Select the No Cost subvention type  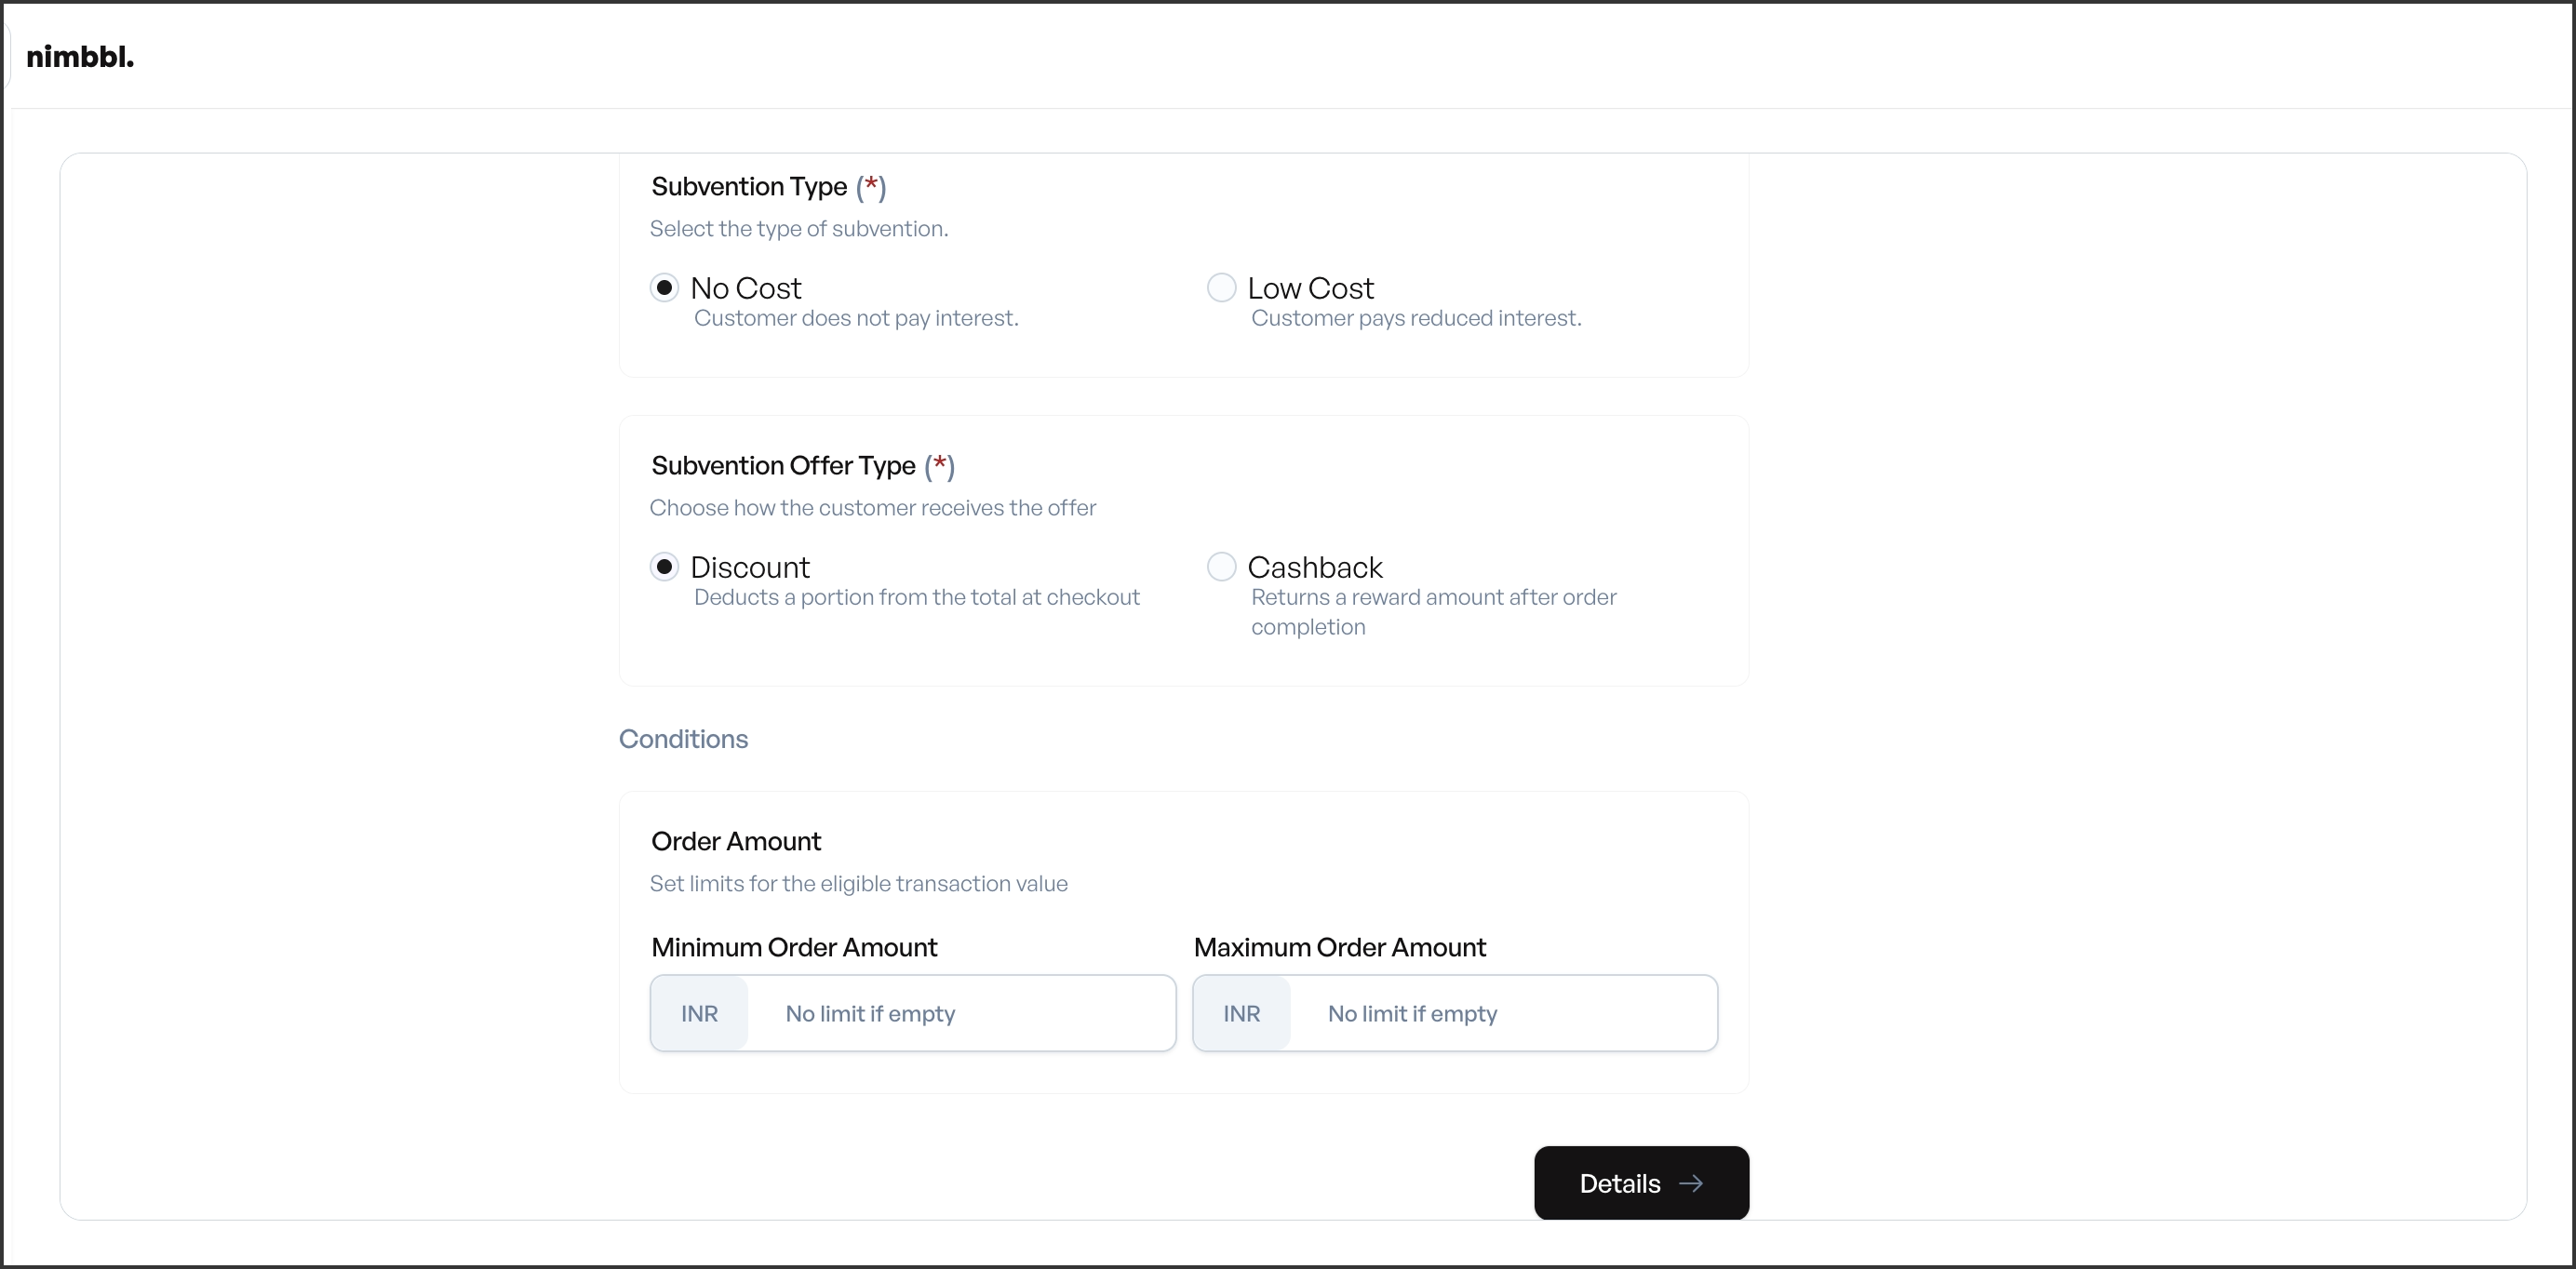666,288
